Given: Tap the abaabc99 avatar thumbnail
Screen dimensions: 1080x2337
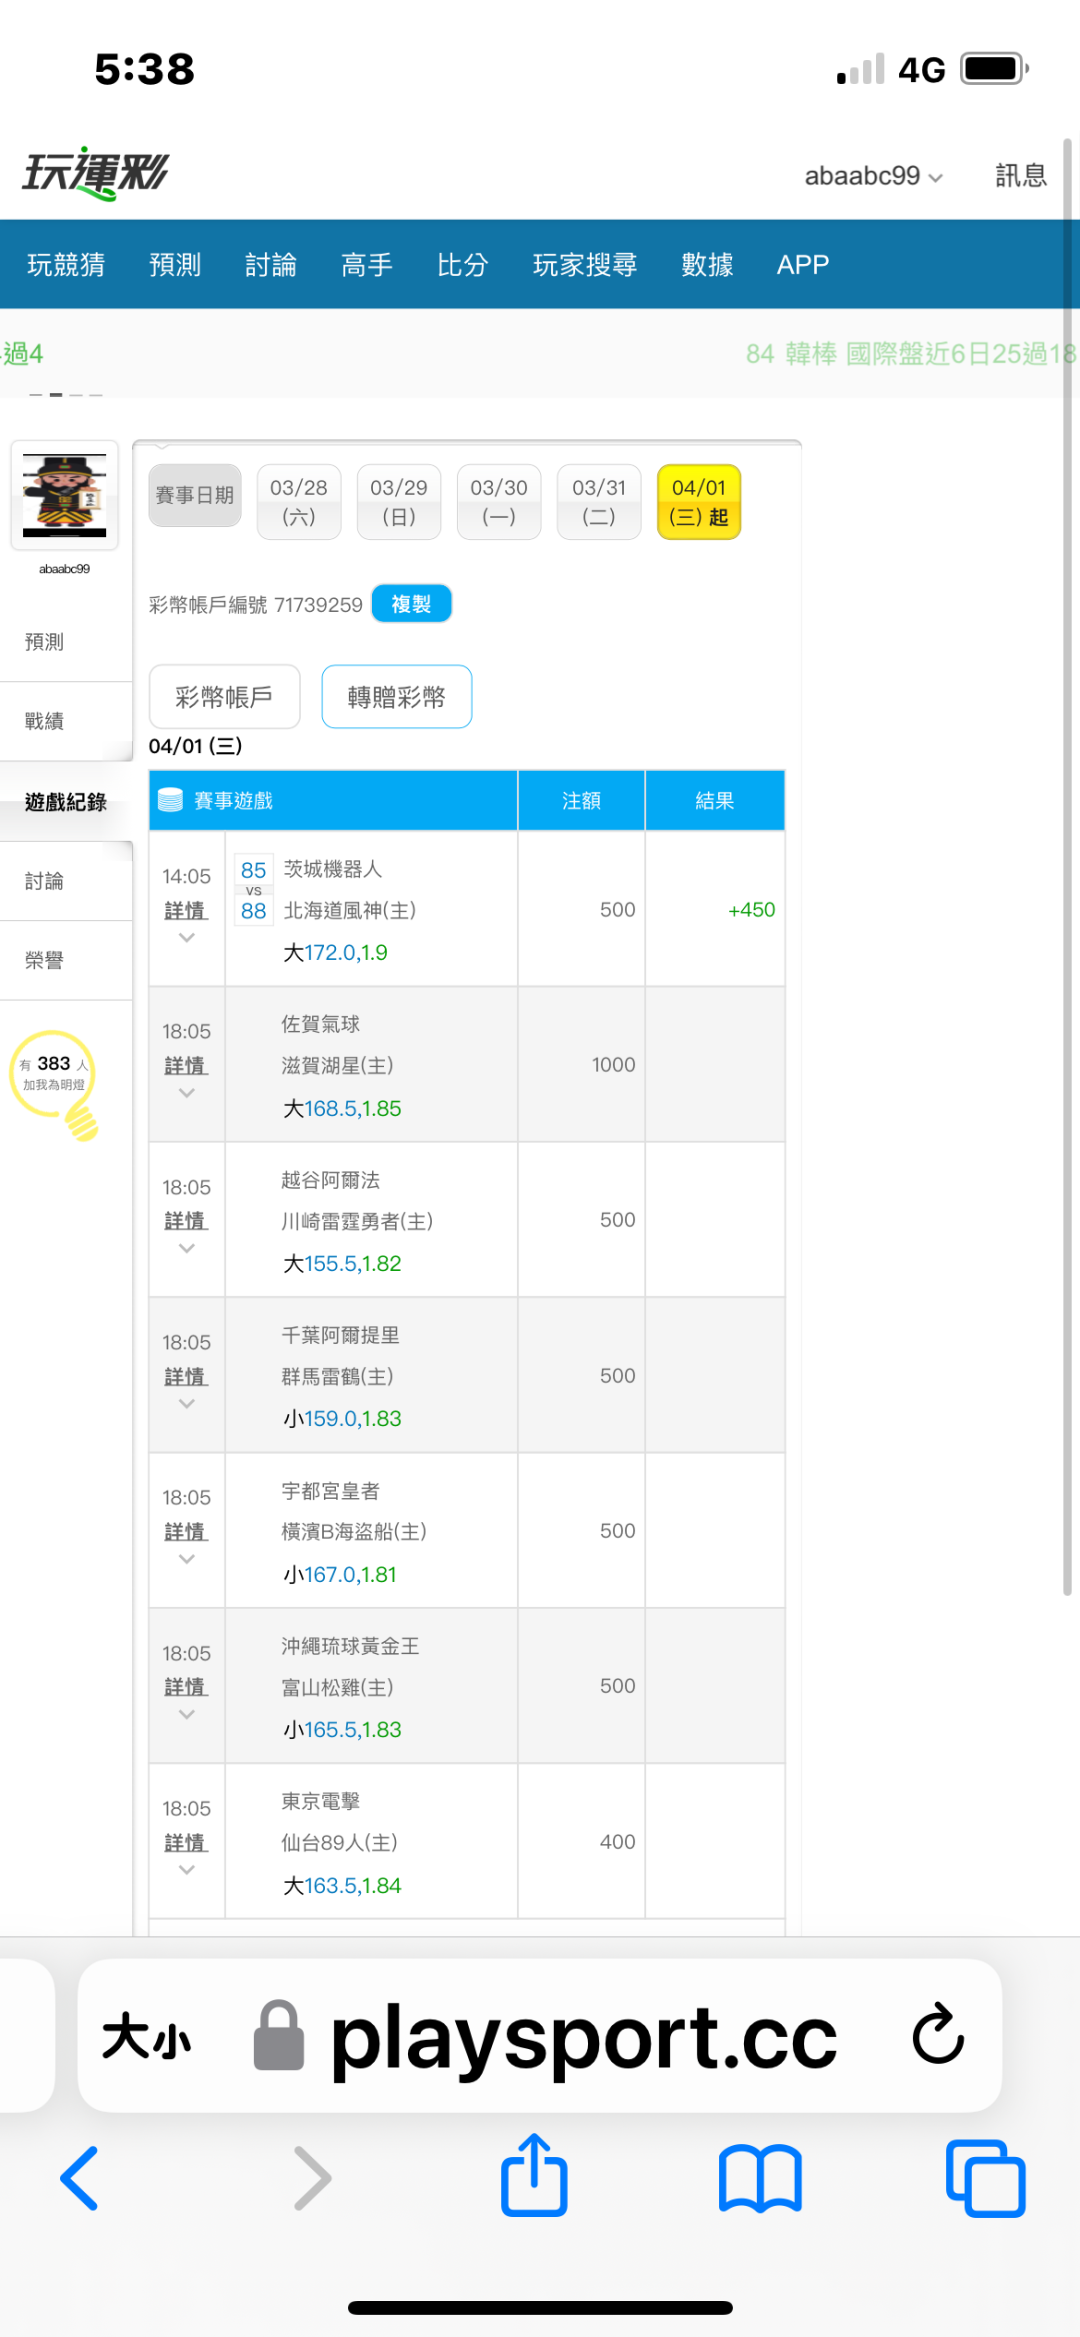Looking at the screenshot, I should tap(65, 495).
